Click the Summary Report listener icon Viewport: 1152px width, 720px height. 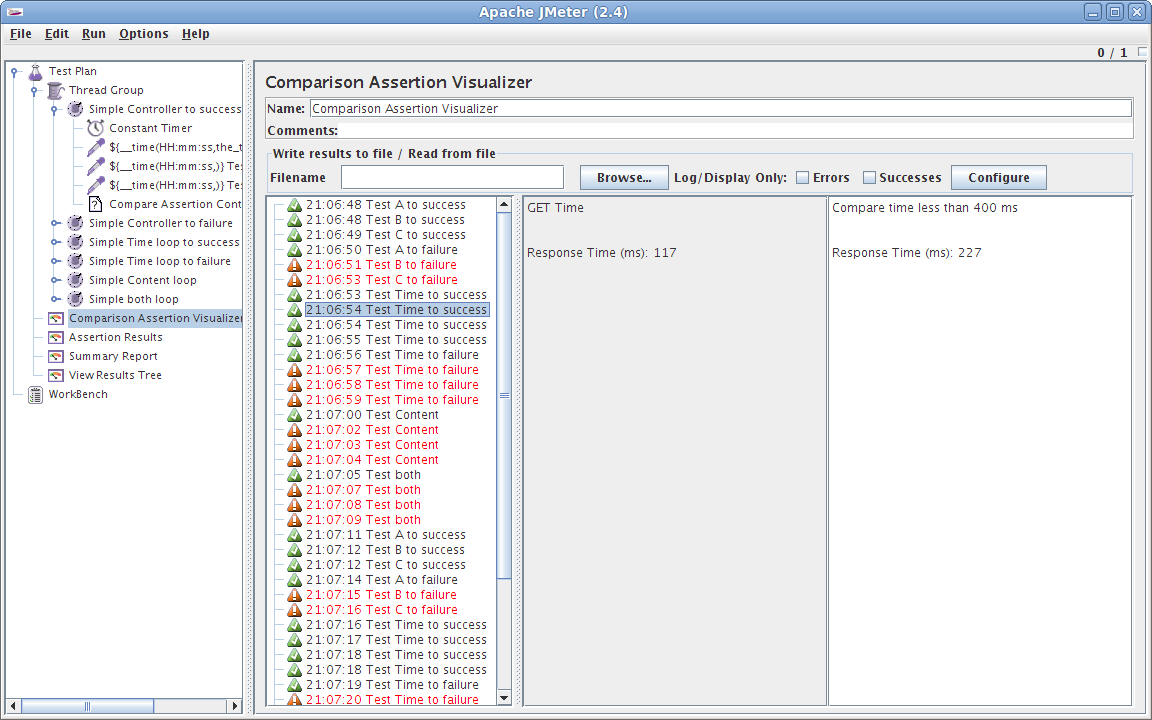56,356
